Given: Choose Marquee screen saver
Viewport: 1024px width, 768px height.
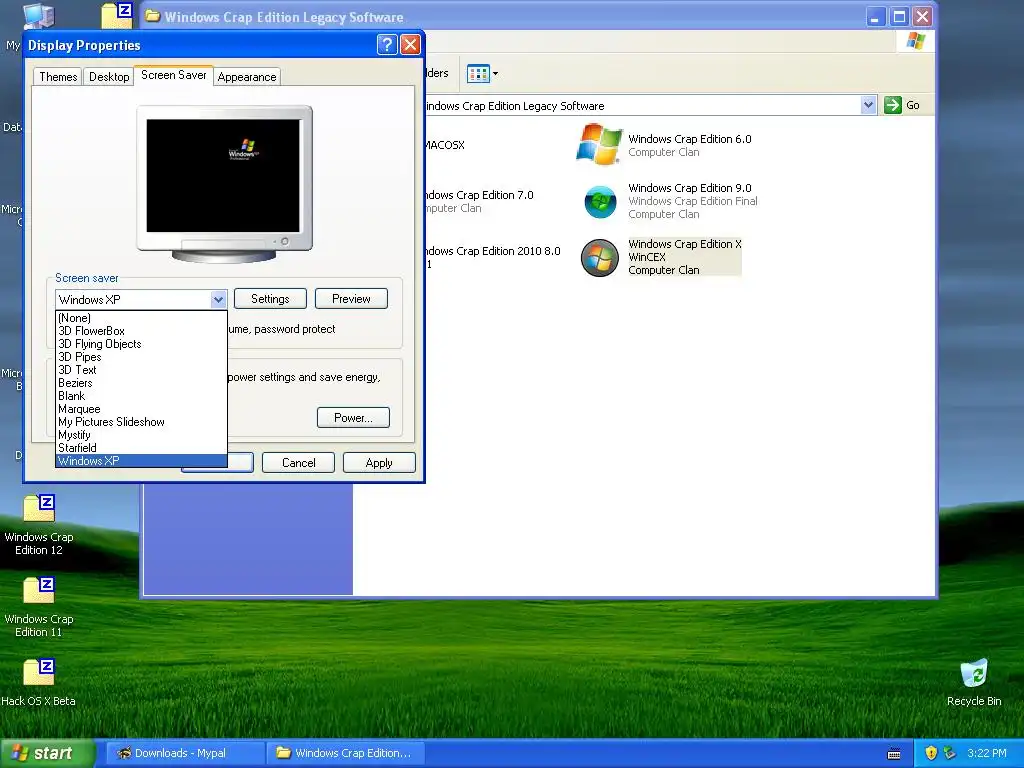Looking at the screenshot, I should coord(141,409).
